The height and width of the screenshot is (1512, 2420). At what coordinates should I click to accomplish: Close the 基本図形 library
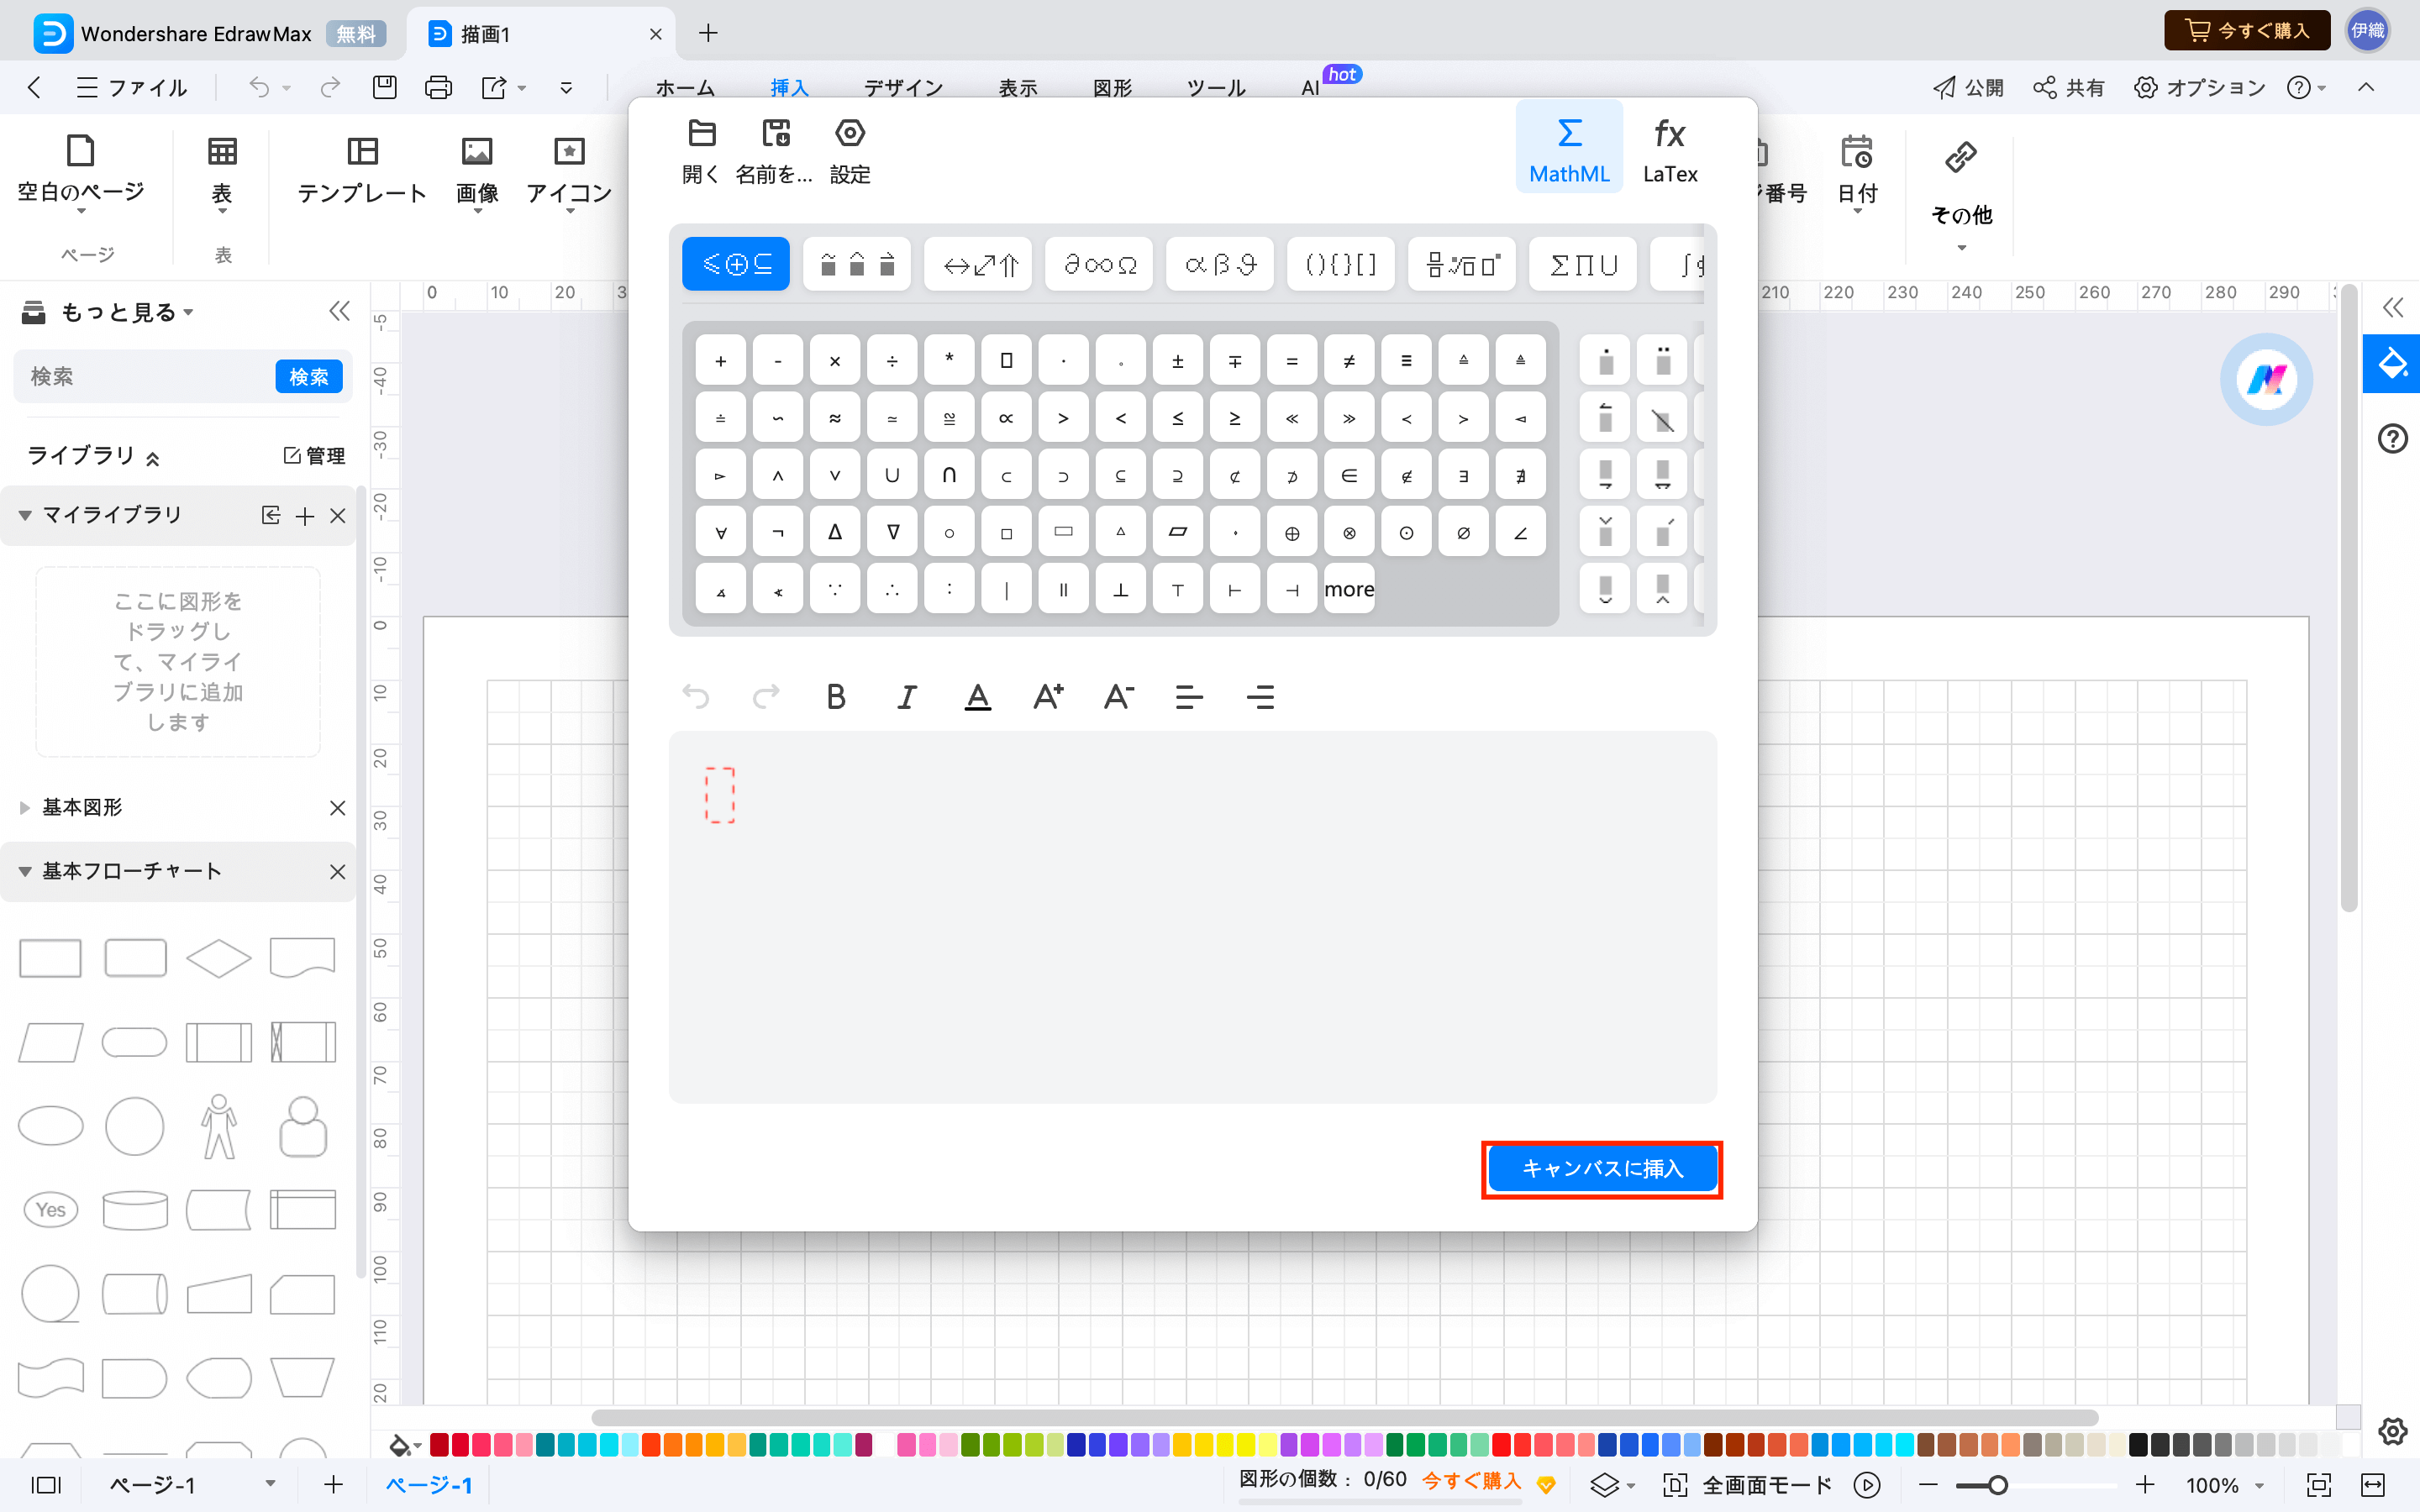[x=338, y=807]
